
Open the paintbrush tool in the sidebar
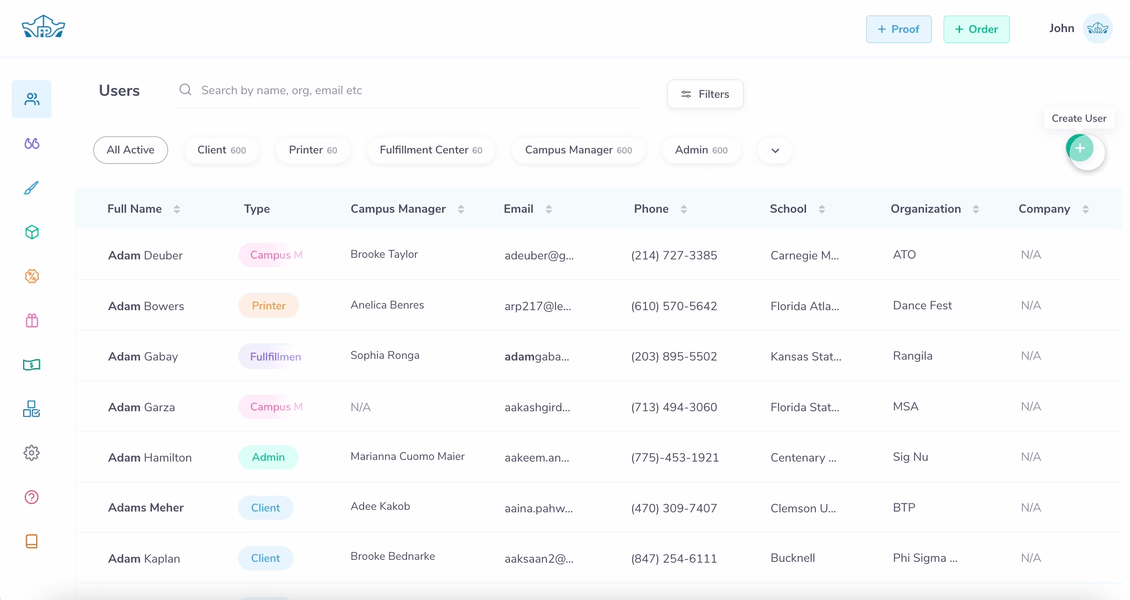tap(31, 187)
